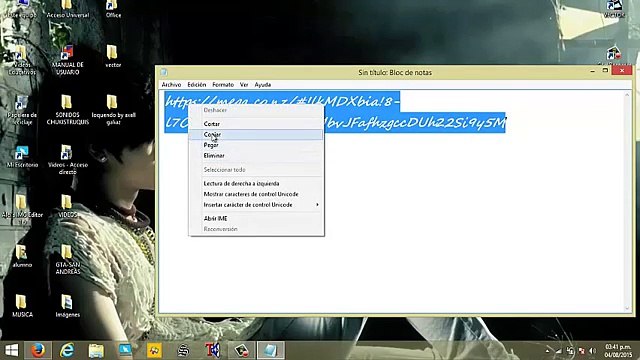Select Lectura de derecha a izquierda
Screen dimensions: 640x360
[256, 184]
